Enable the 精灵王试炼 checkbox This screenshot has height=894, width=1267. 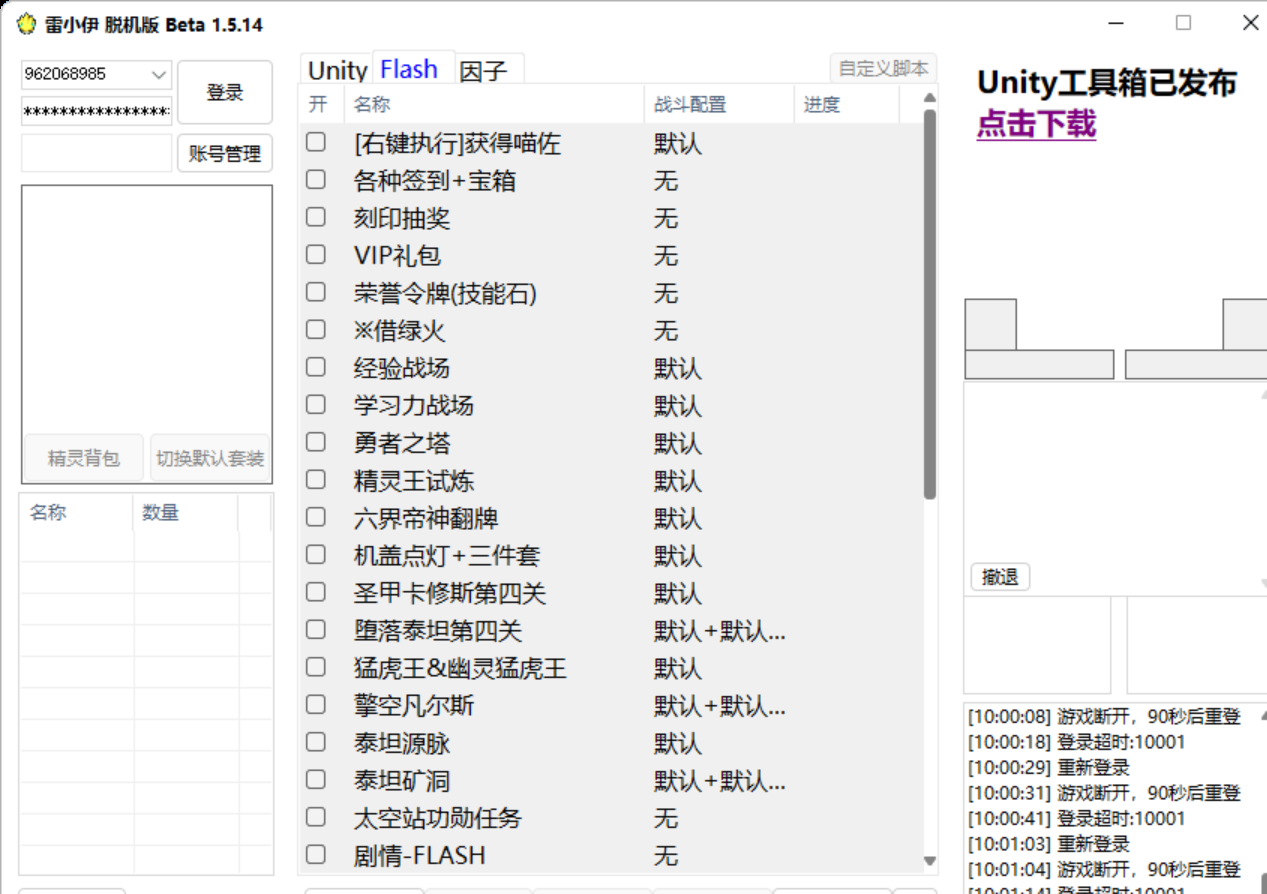pyautogui.click(x=316, y=480)
